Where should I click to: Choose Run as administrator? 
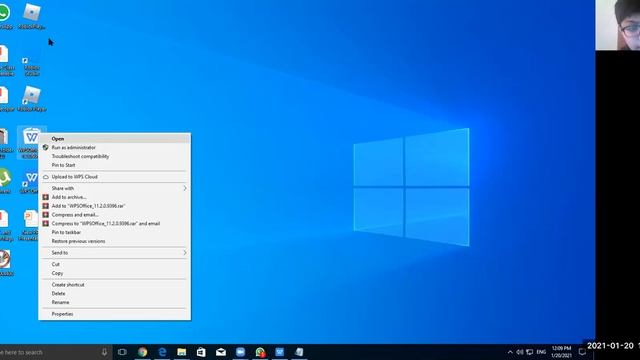click(x=114, y=147)
